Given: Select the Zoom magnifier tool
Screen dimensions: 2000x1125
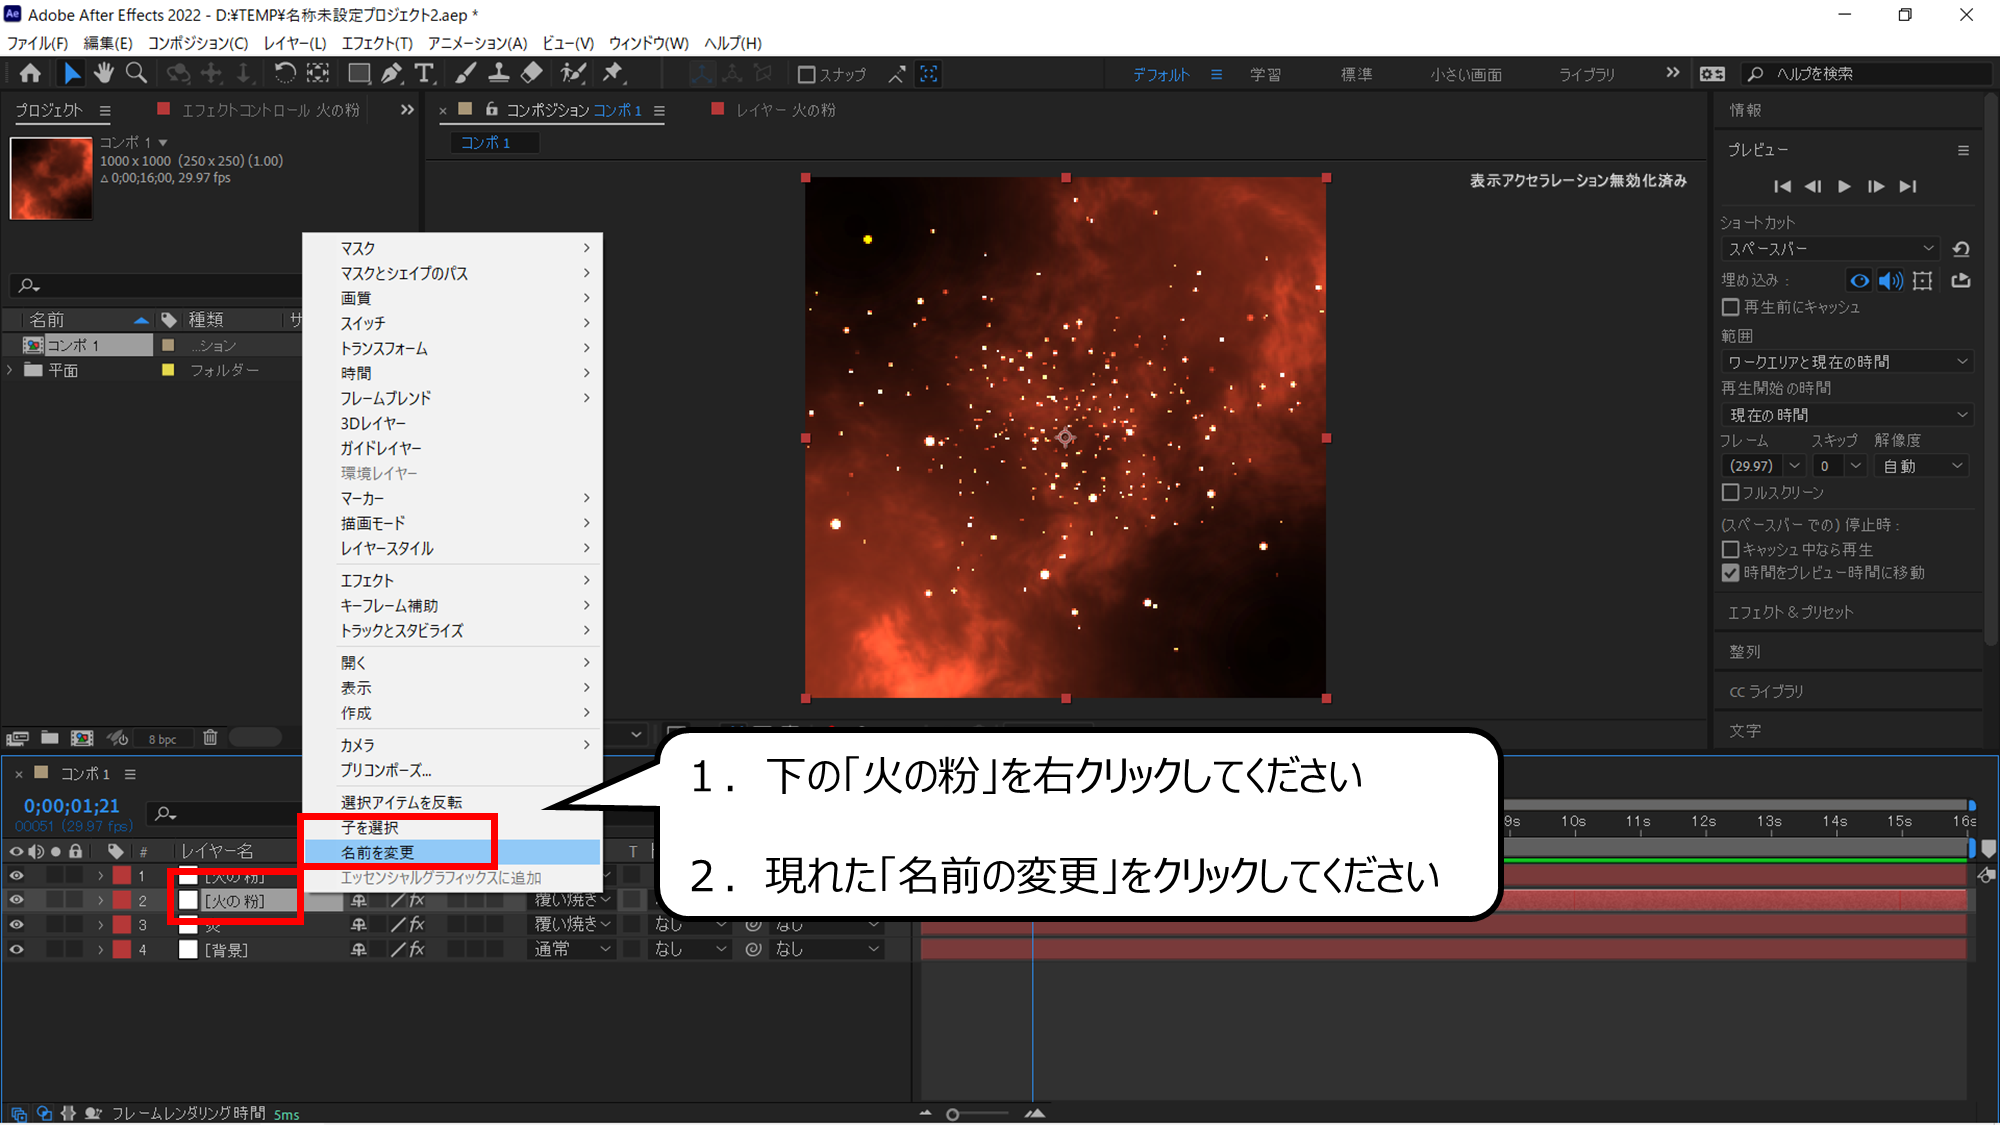Looking at the screenshot, I should click(x=136, y=73).
